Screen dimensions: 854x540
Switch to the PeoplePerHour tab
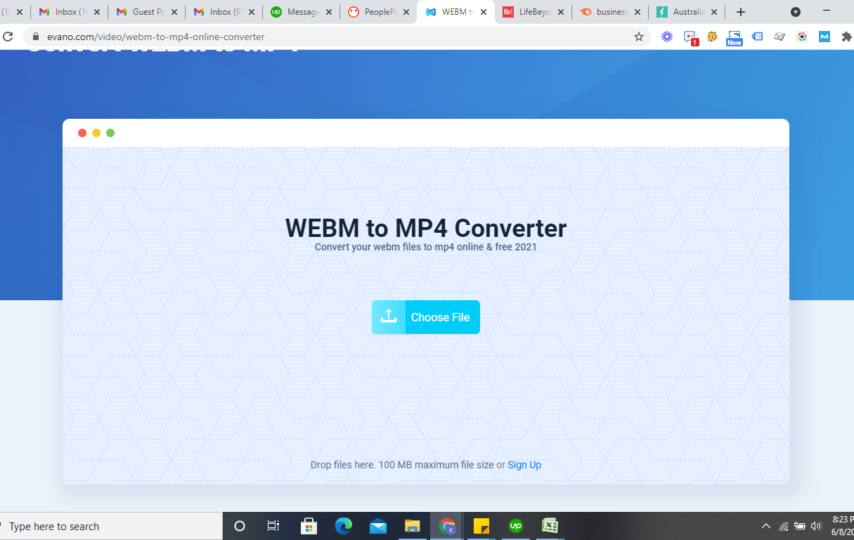[379, 12]
